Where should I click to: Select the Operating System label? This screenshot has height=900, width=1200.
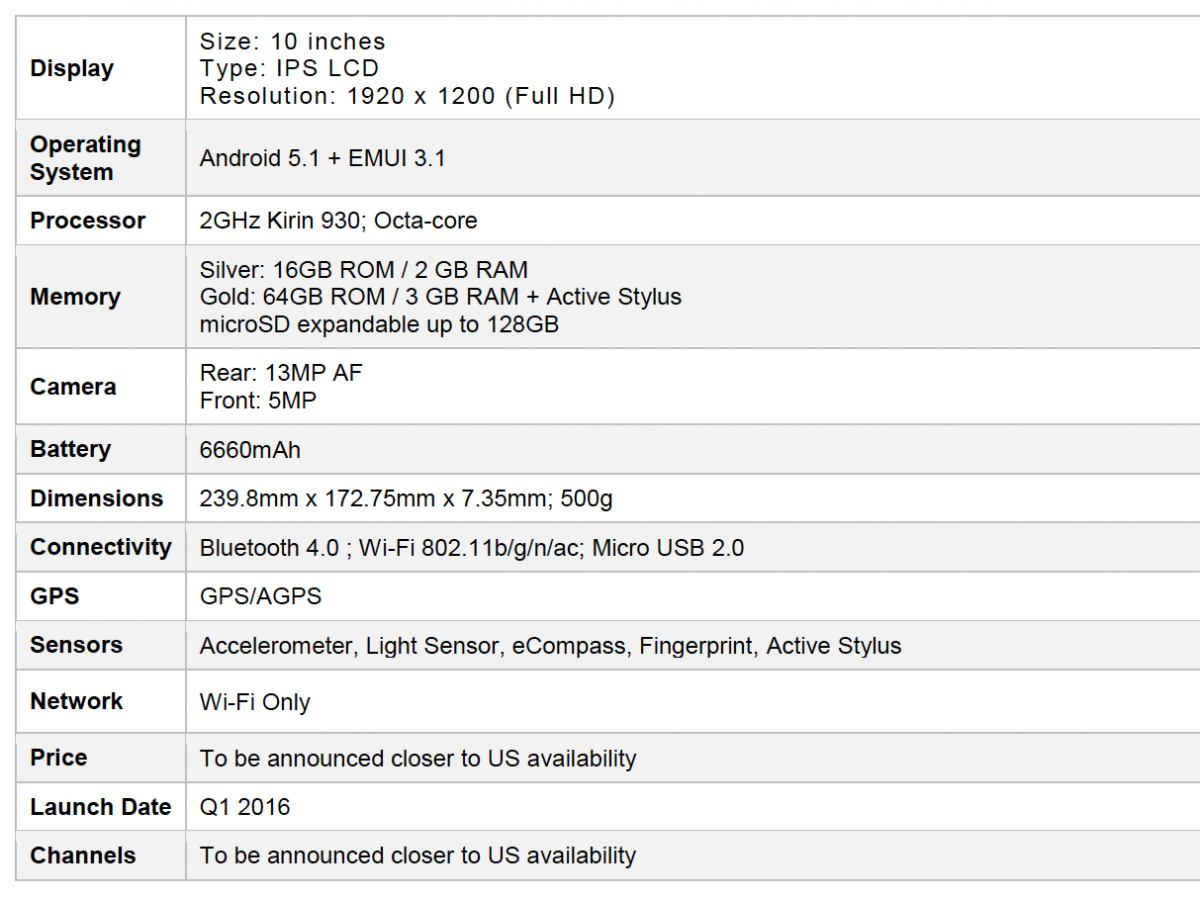(x=85, y=158)
